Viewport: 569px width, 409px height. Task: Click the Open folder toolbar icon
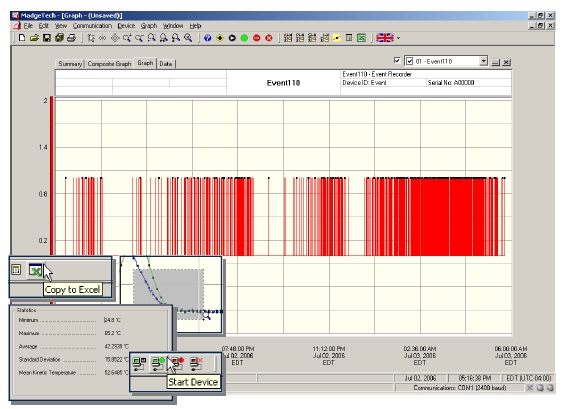click(x=34, y=38)
